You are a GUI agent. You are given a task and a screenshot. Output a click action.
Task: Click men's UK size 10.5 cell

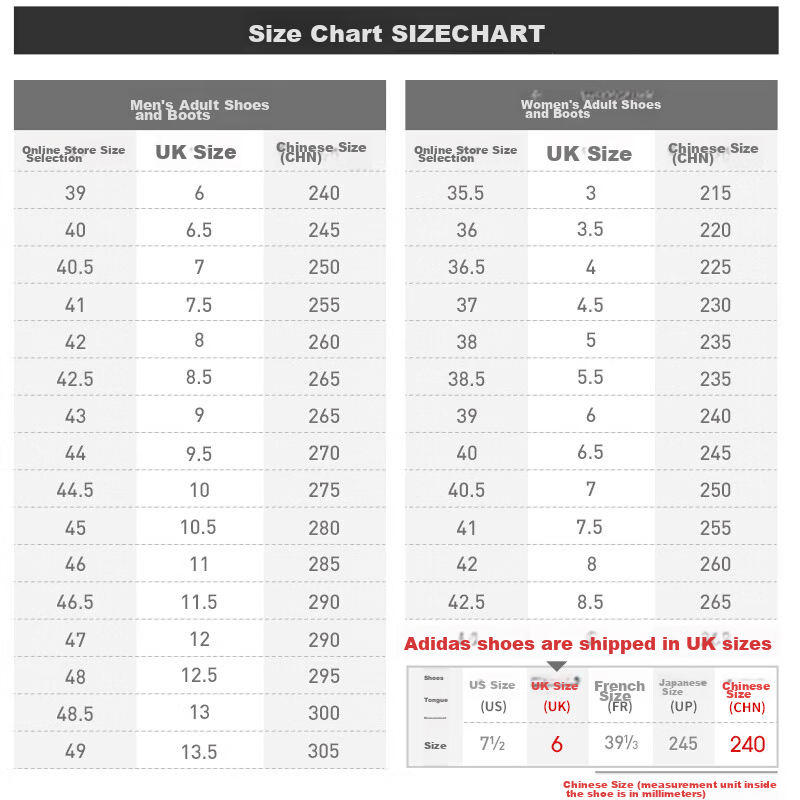198,527
